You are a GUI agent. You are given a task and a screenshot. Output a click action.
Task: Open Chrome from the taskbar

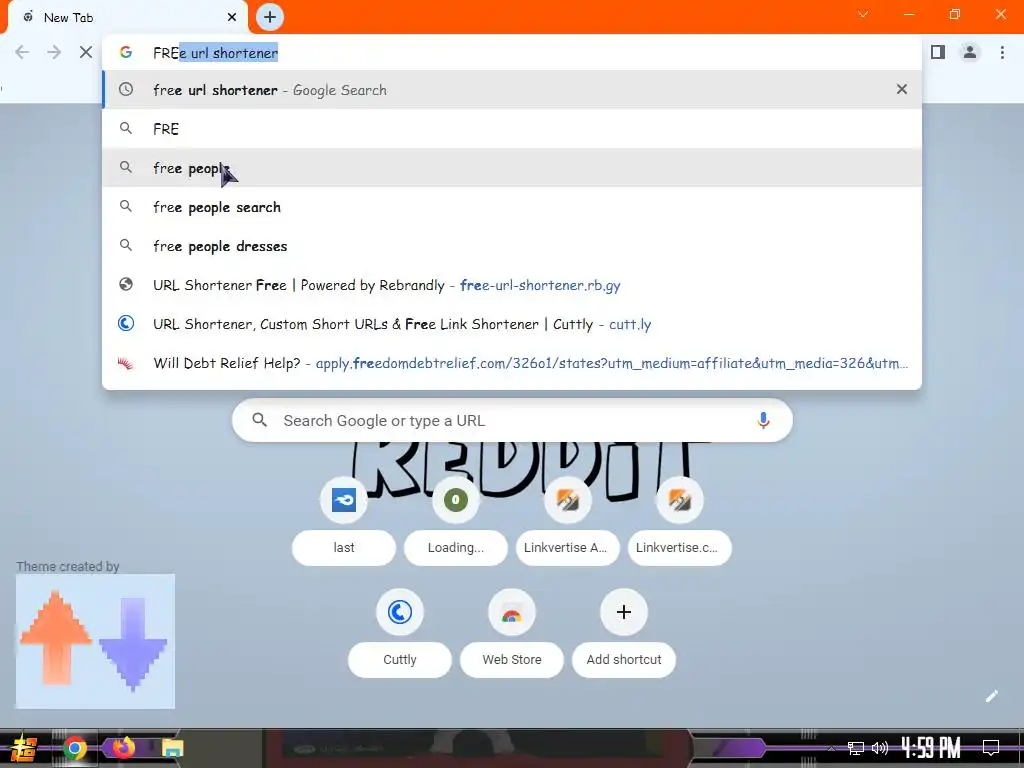tap(74, 748)
